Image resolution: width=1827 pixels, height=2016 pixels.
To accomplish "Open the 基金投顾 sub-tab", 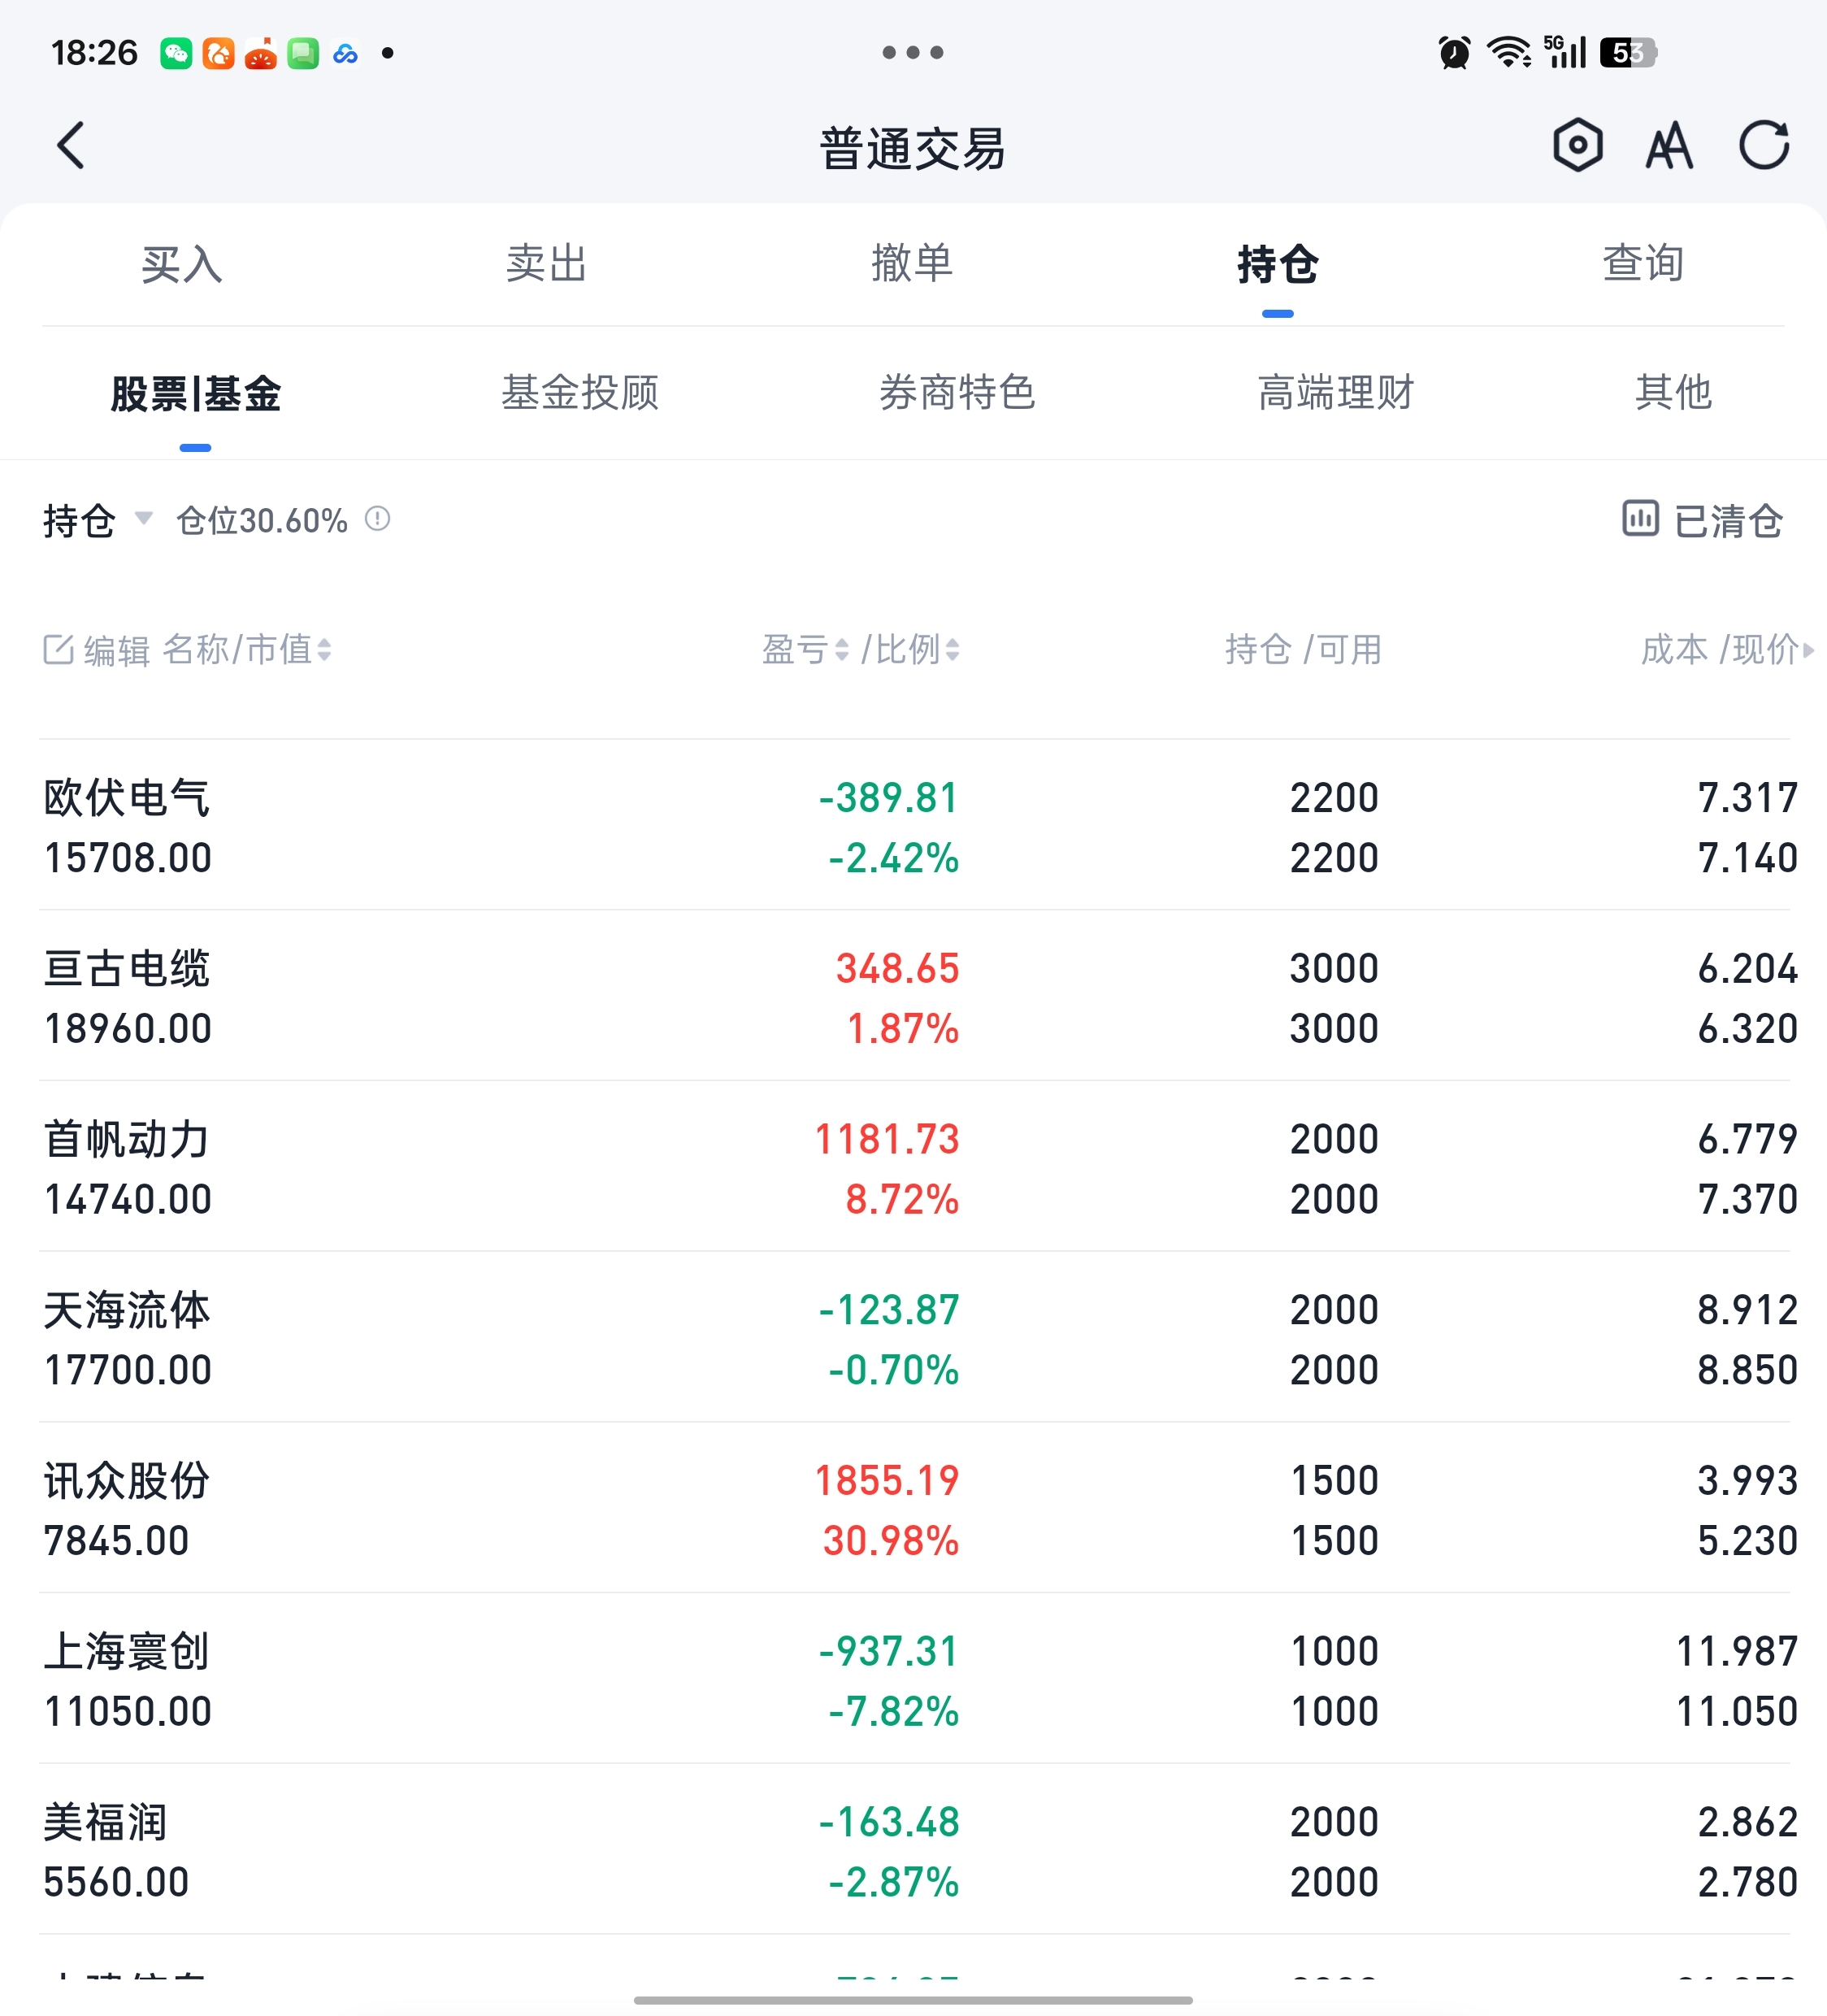I will 580,392.
